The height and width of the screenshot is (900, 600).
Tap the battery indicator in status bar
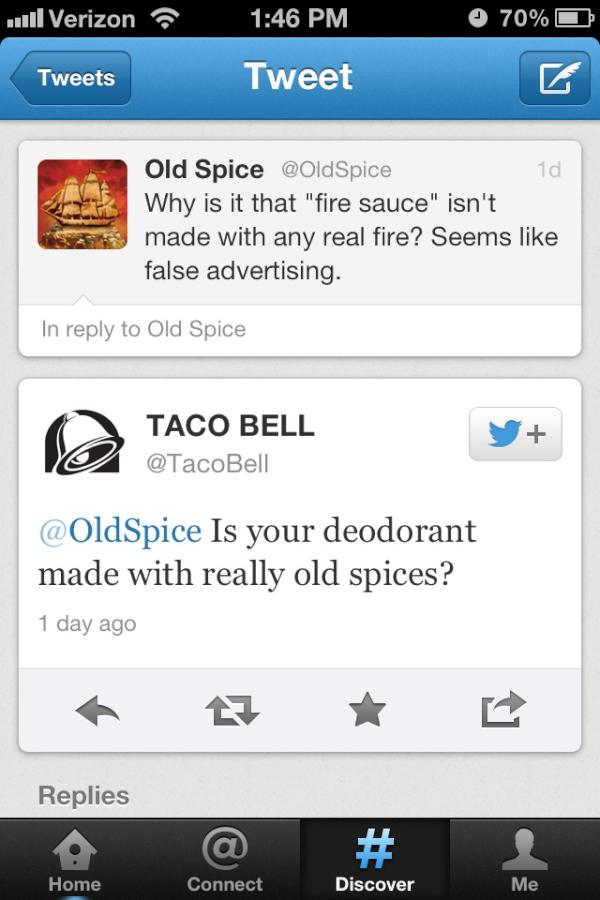pos(575,18)
